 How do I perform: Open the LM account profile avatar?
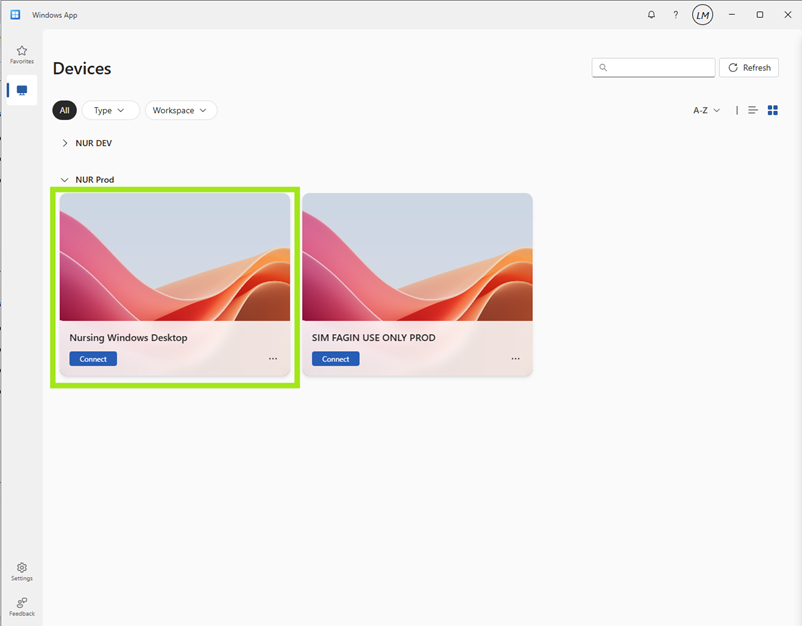[x=703, y=15]
